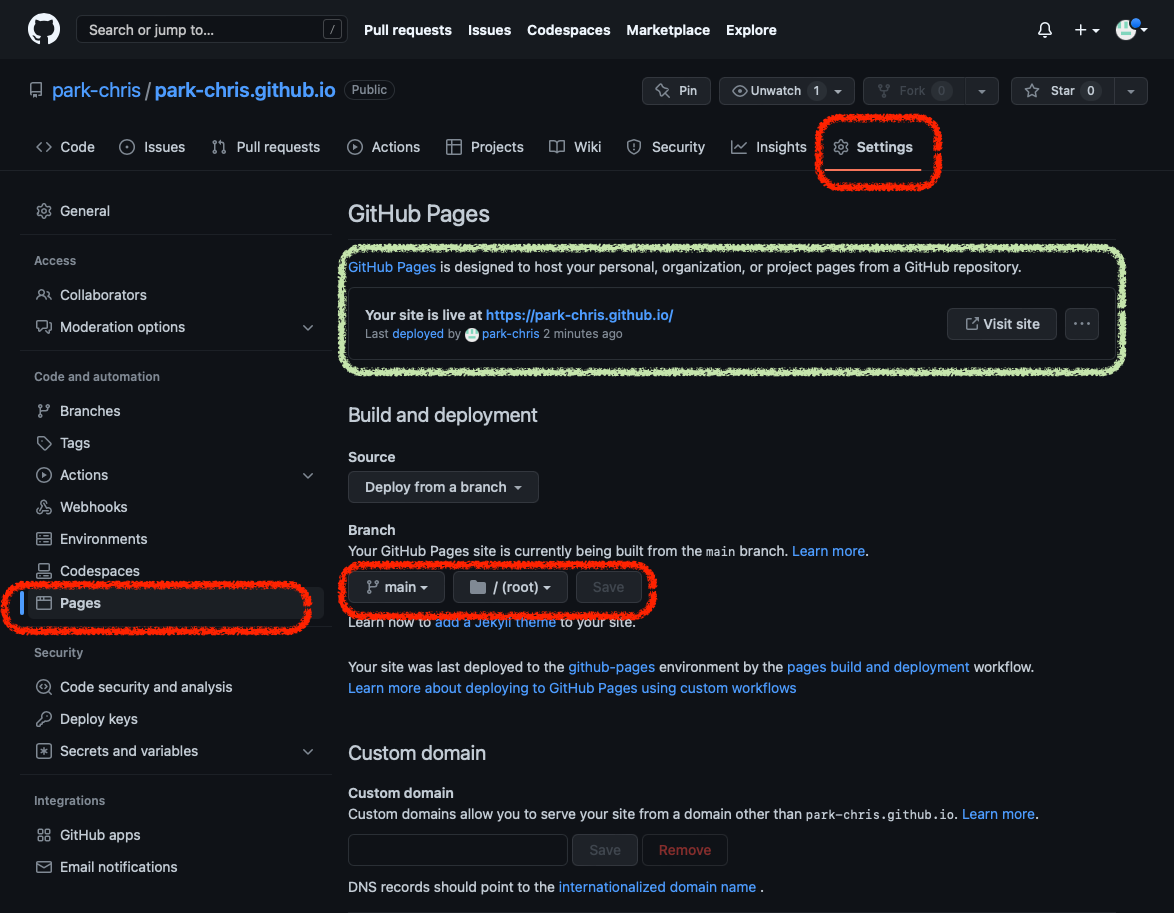Click the park-chris.github.io repository link
Screen dimensions: 1174x913
245,90
